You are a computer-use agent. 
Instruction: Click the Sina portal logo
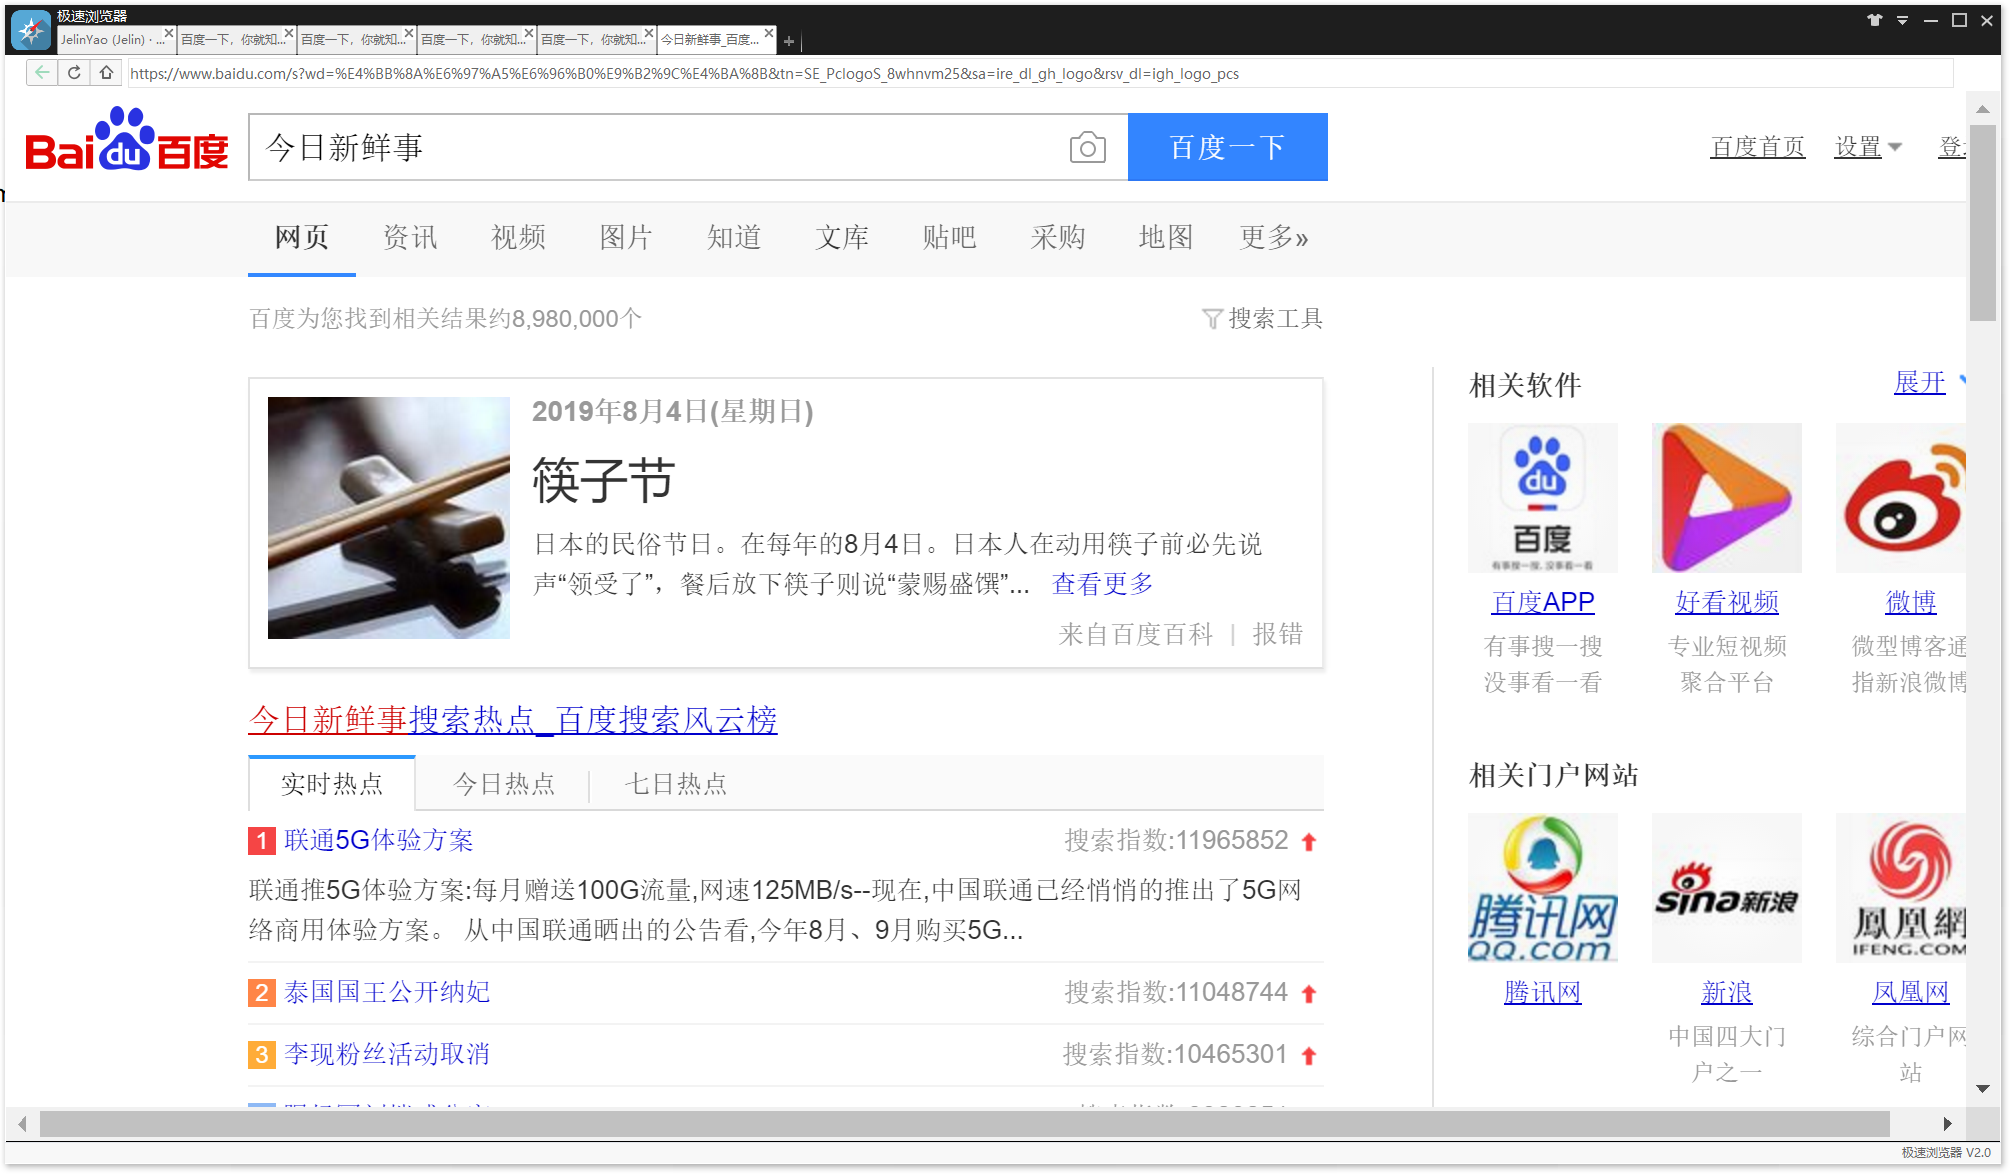pos(1726,888)
